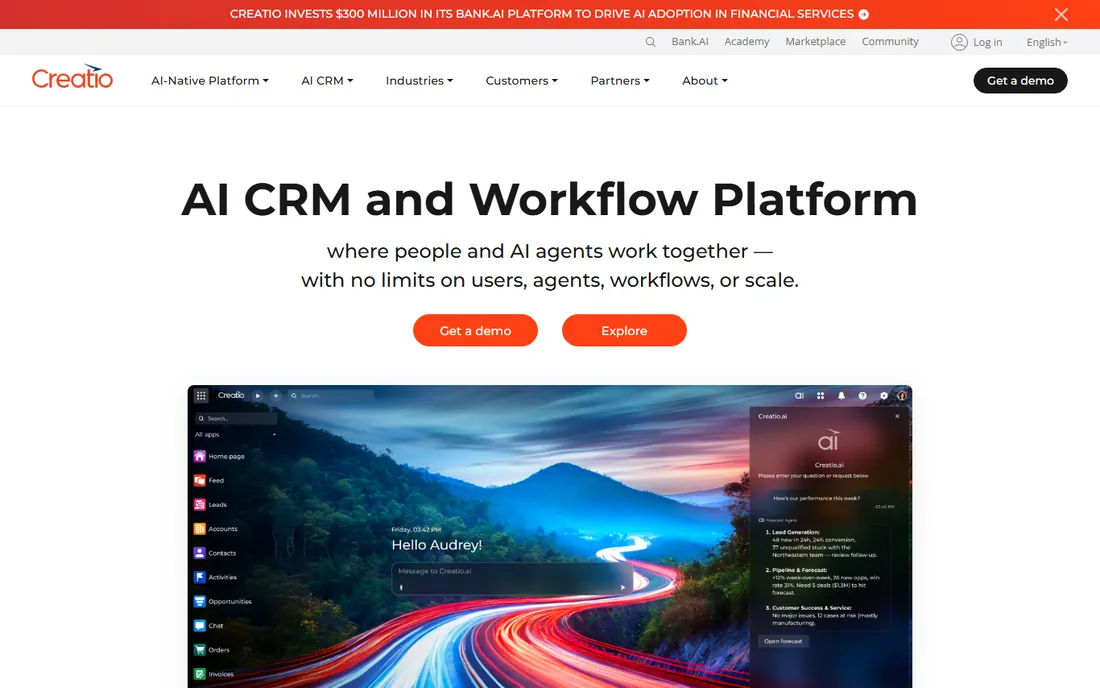Dismiss the red announcement banner with X
This screenshot has width=1100, height=688.
(1061, 14)
